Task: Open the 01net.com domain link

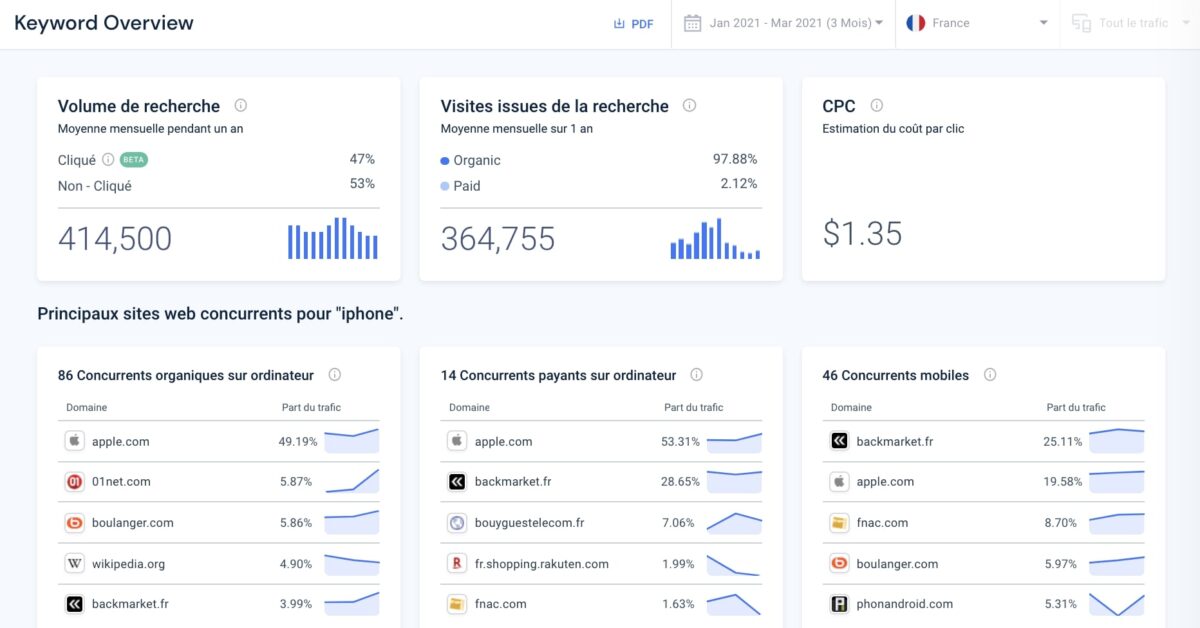Action: tap(121, 482)
